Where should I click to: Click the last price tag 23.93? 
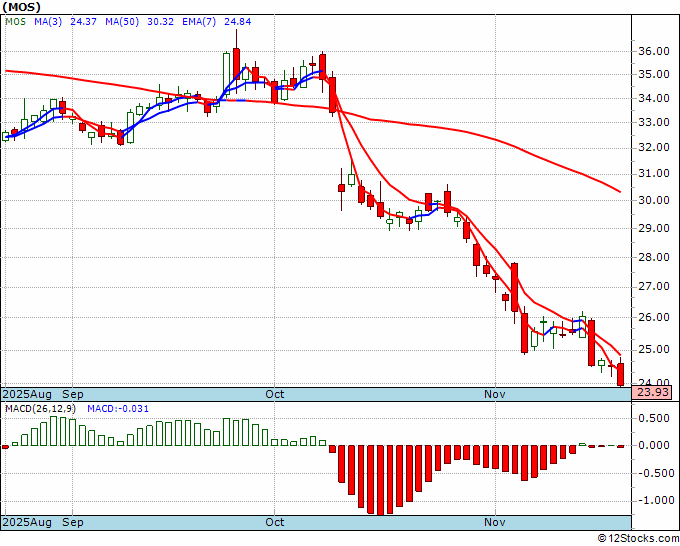(652, 393)
